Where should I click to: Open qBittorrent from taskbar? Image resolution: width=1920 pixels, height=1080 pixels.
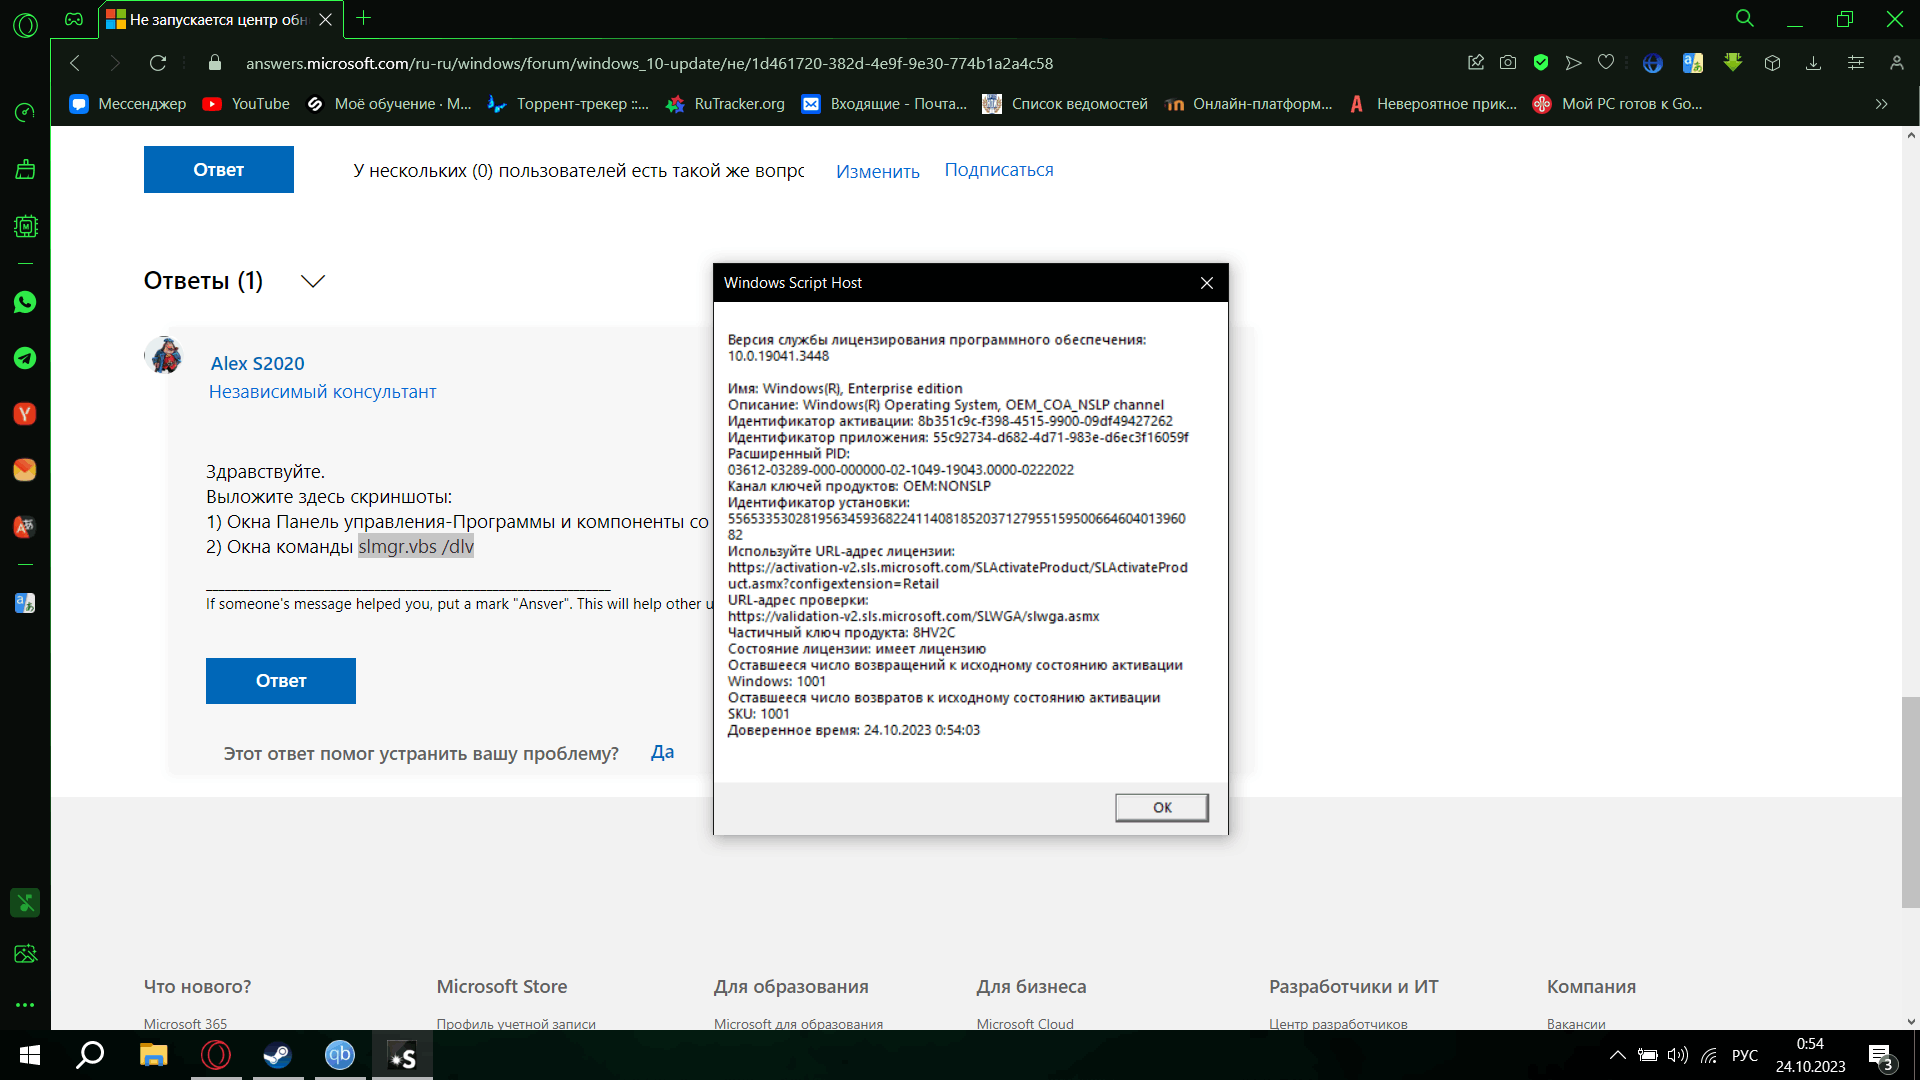[x=340, y=1055]
